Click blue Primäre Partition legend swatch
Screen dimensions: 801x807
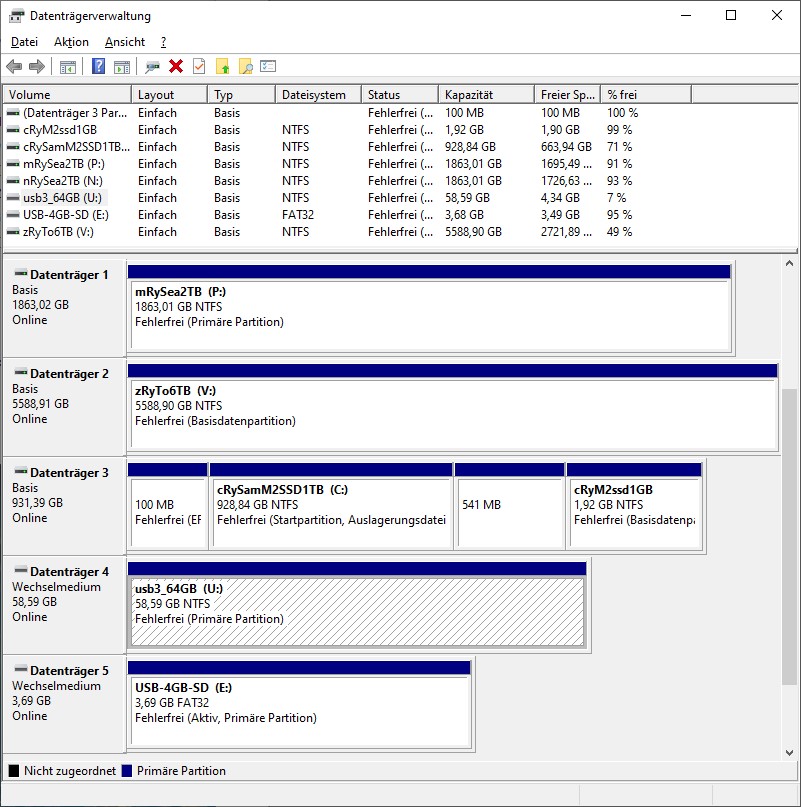point(127,770)
